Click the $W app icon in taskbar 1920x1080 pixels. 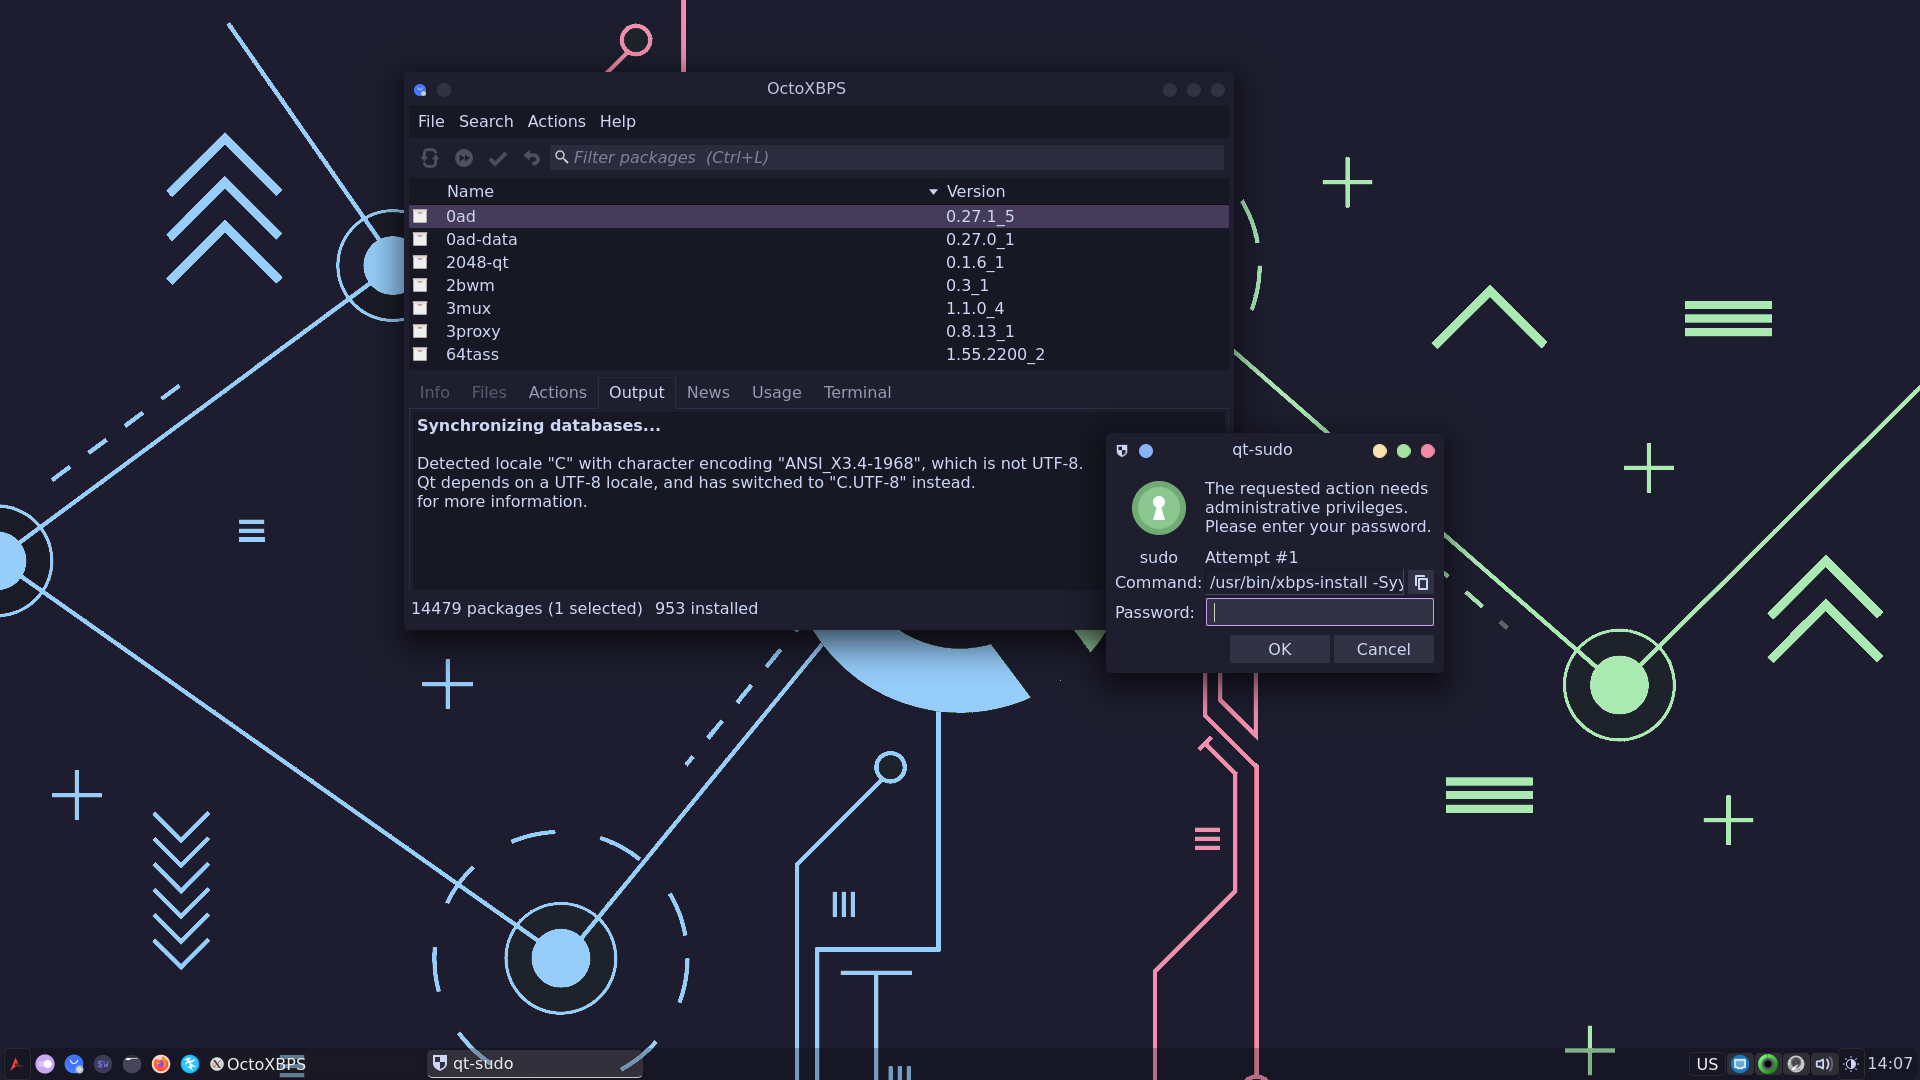pyautogui.click(x=103, y=1064)
